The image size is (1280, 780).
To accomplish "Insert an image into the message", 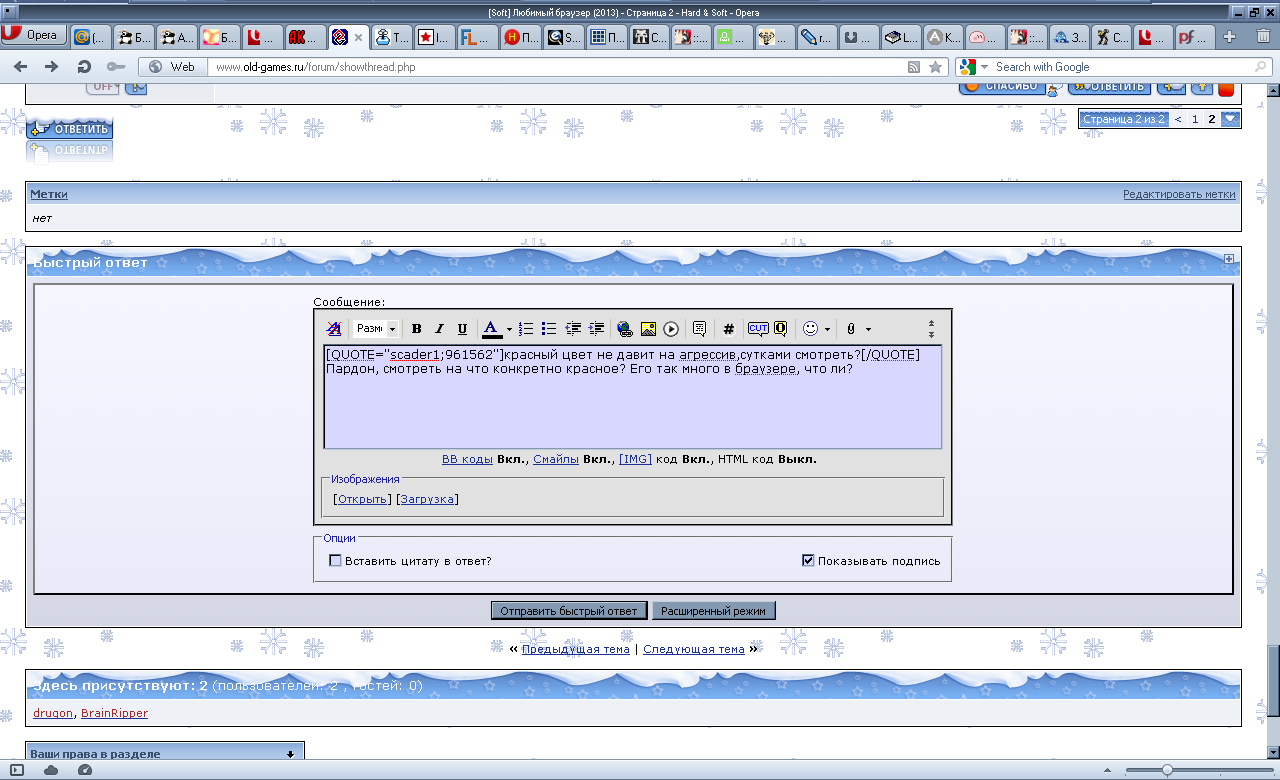I will point(648,329).
